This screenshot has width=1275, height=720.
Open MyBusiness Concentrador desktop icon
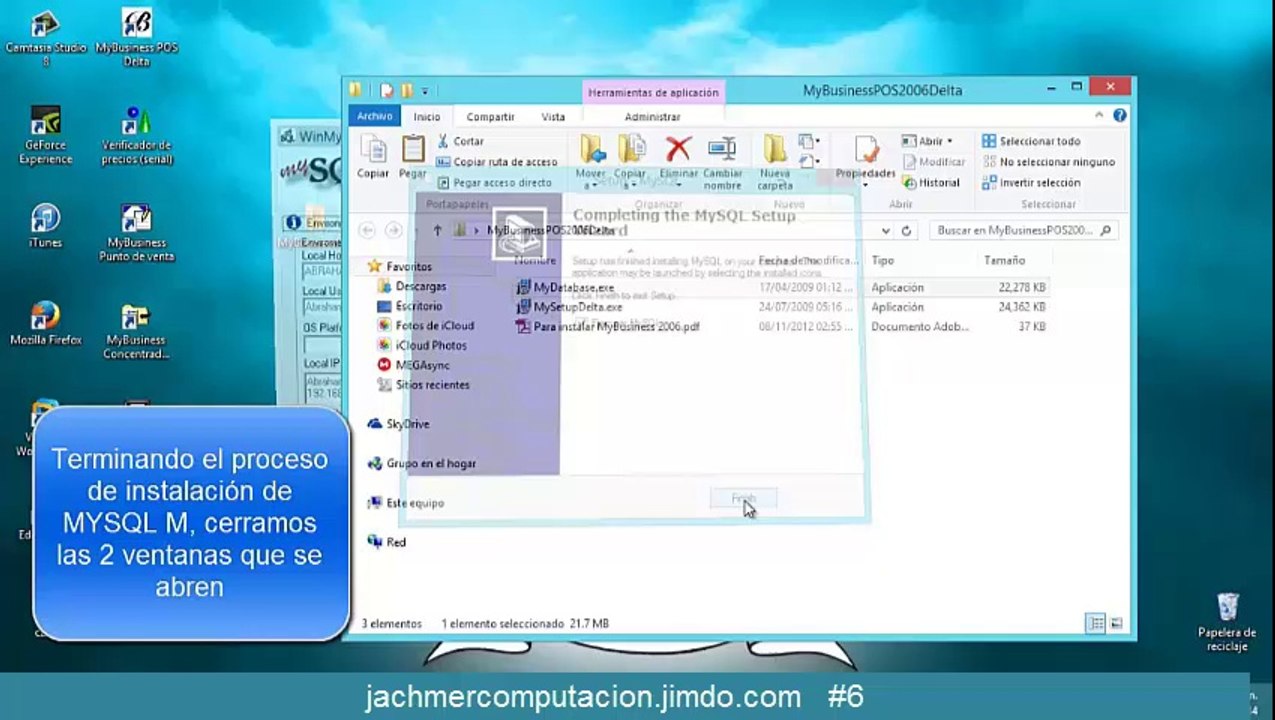click(x=137, y=330)
